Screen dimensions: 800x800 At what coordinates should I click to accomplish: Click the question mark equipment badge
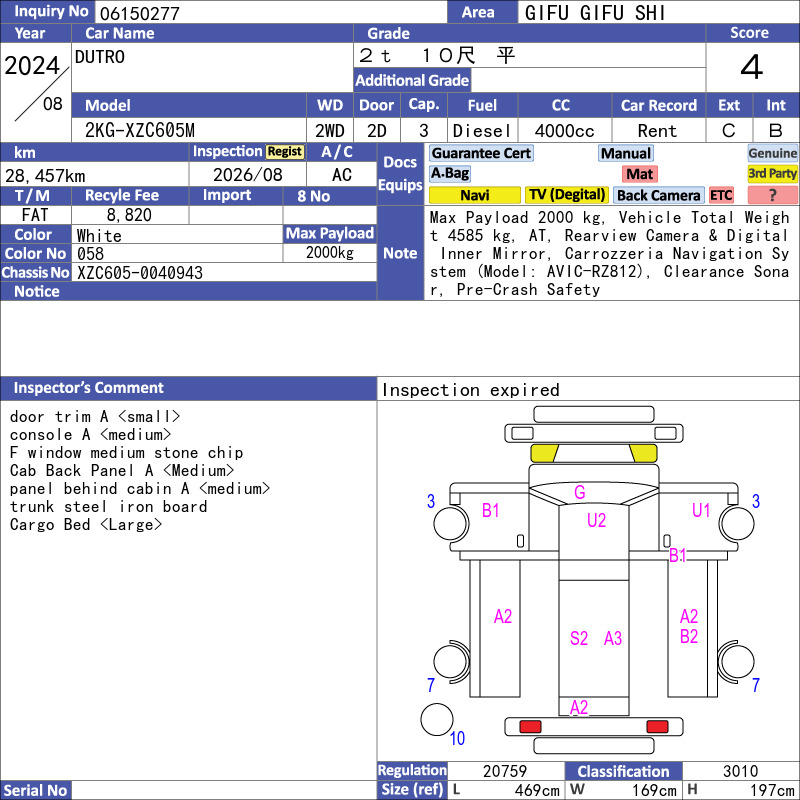pyautogui.click(x=772, y=195)
